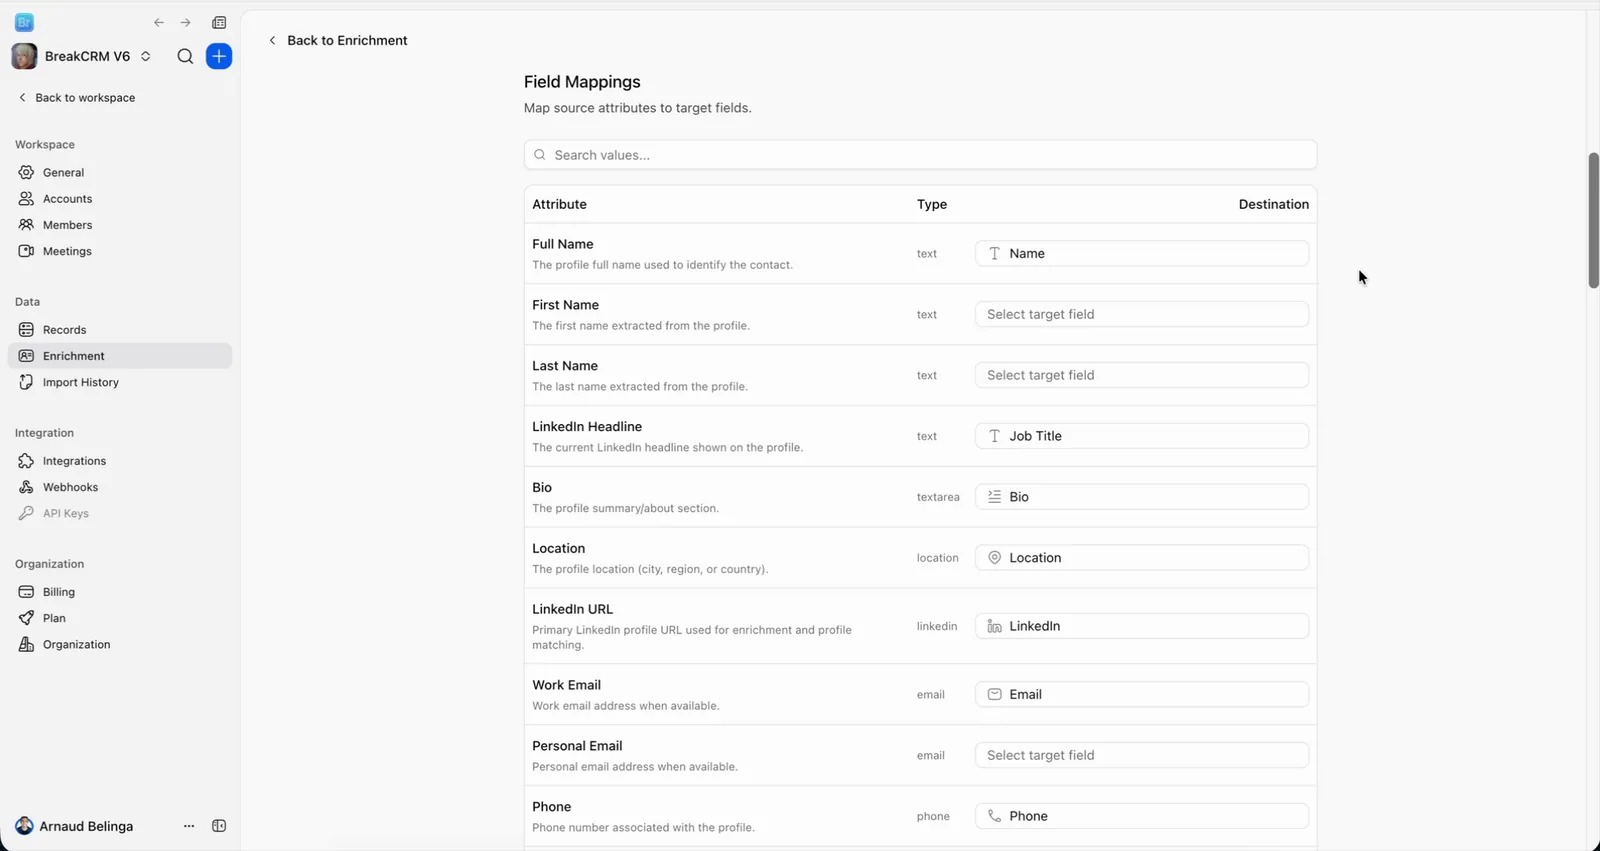Screen dimensions: 1600x851
Task: Select Enrichment in the sidebar
Action: pyautogui.click(x=120, y=356)
